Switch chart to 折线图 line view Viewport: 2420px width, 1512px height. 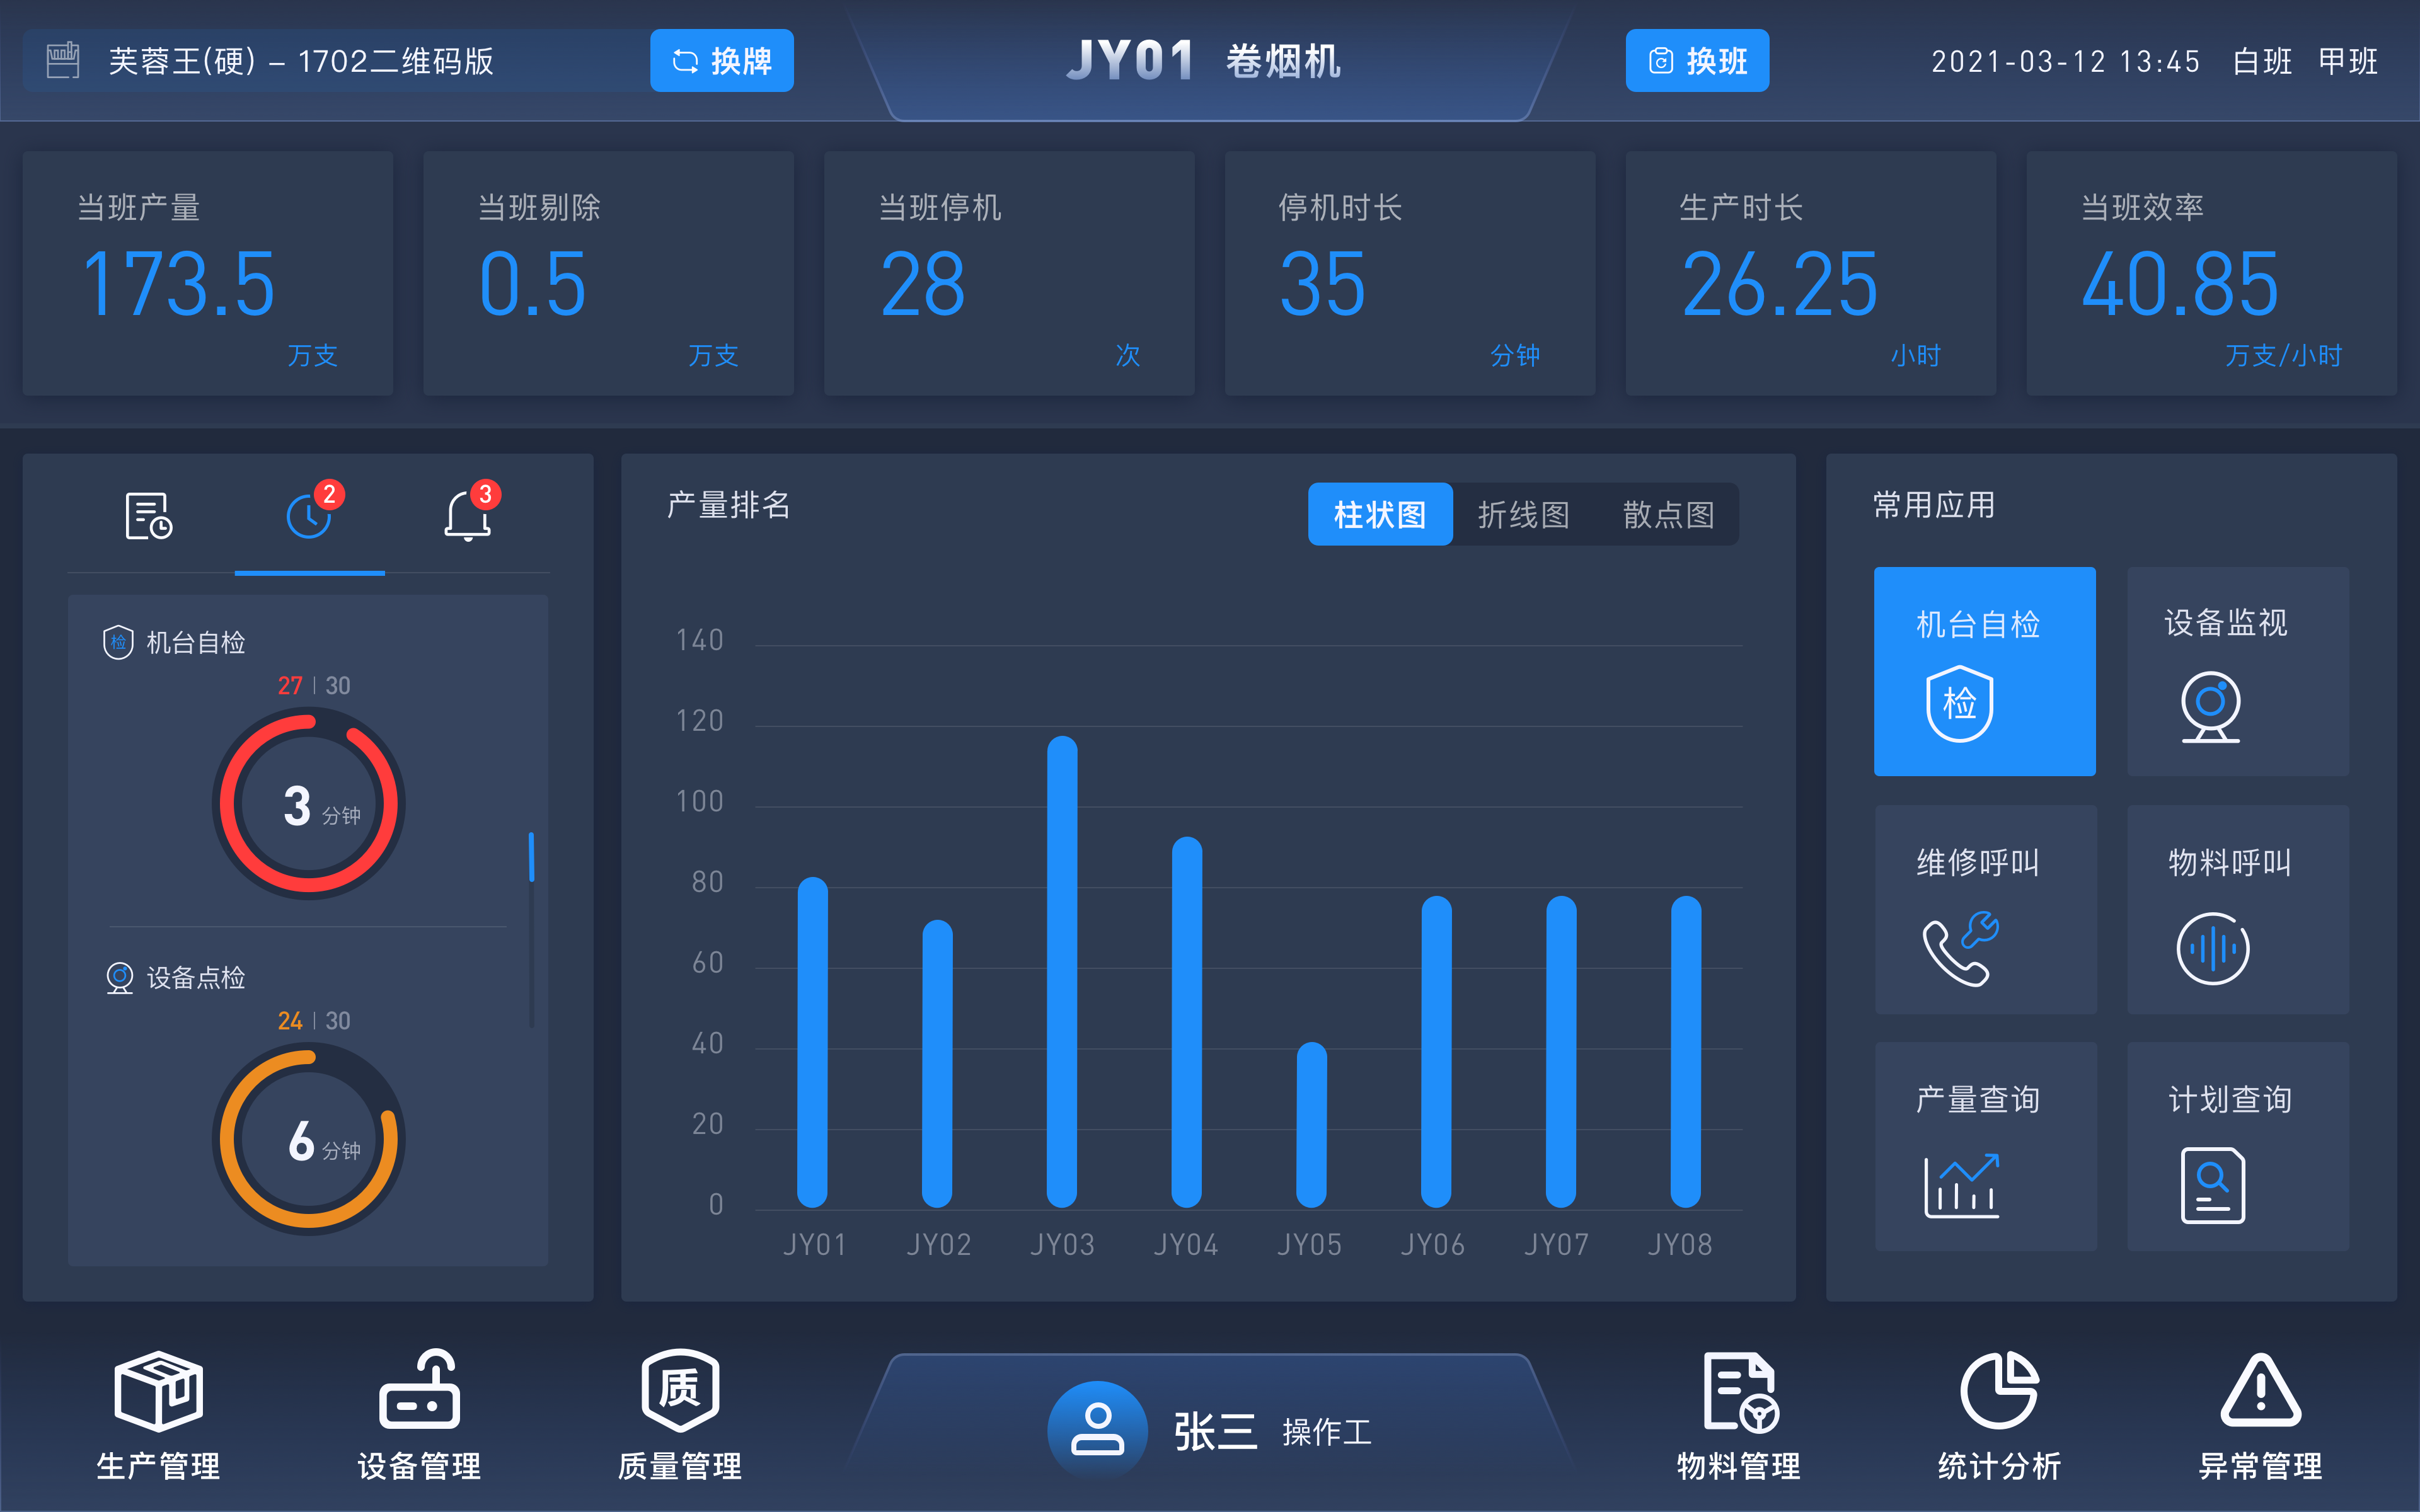coord(1523,514)
